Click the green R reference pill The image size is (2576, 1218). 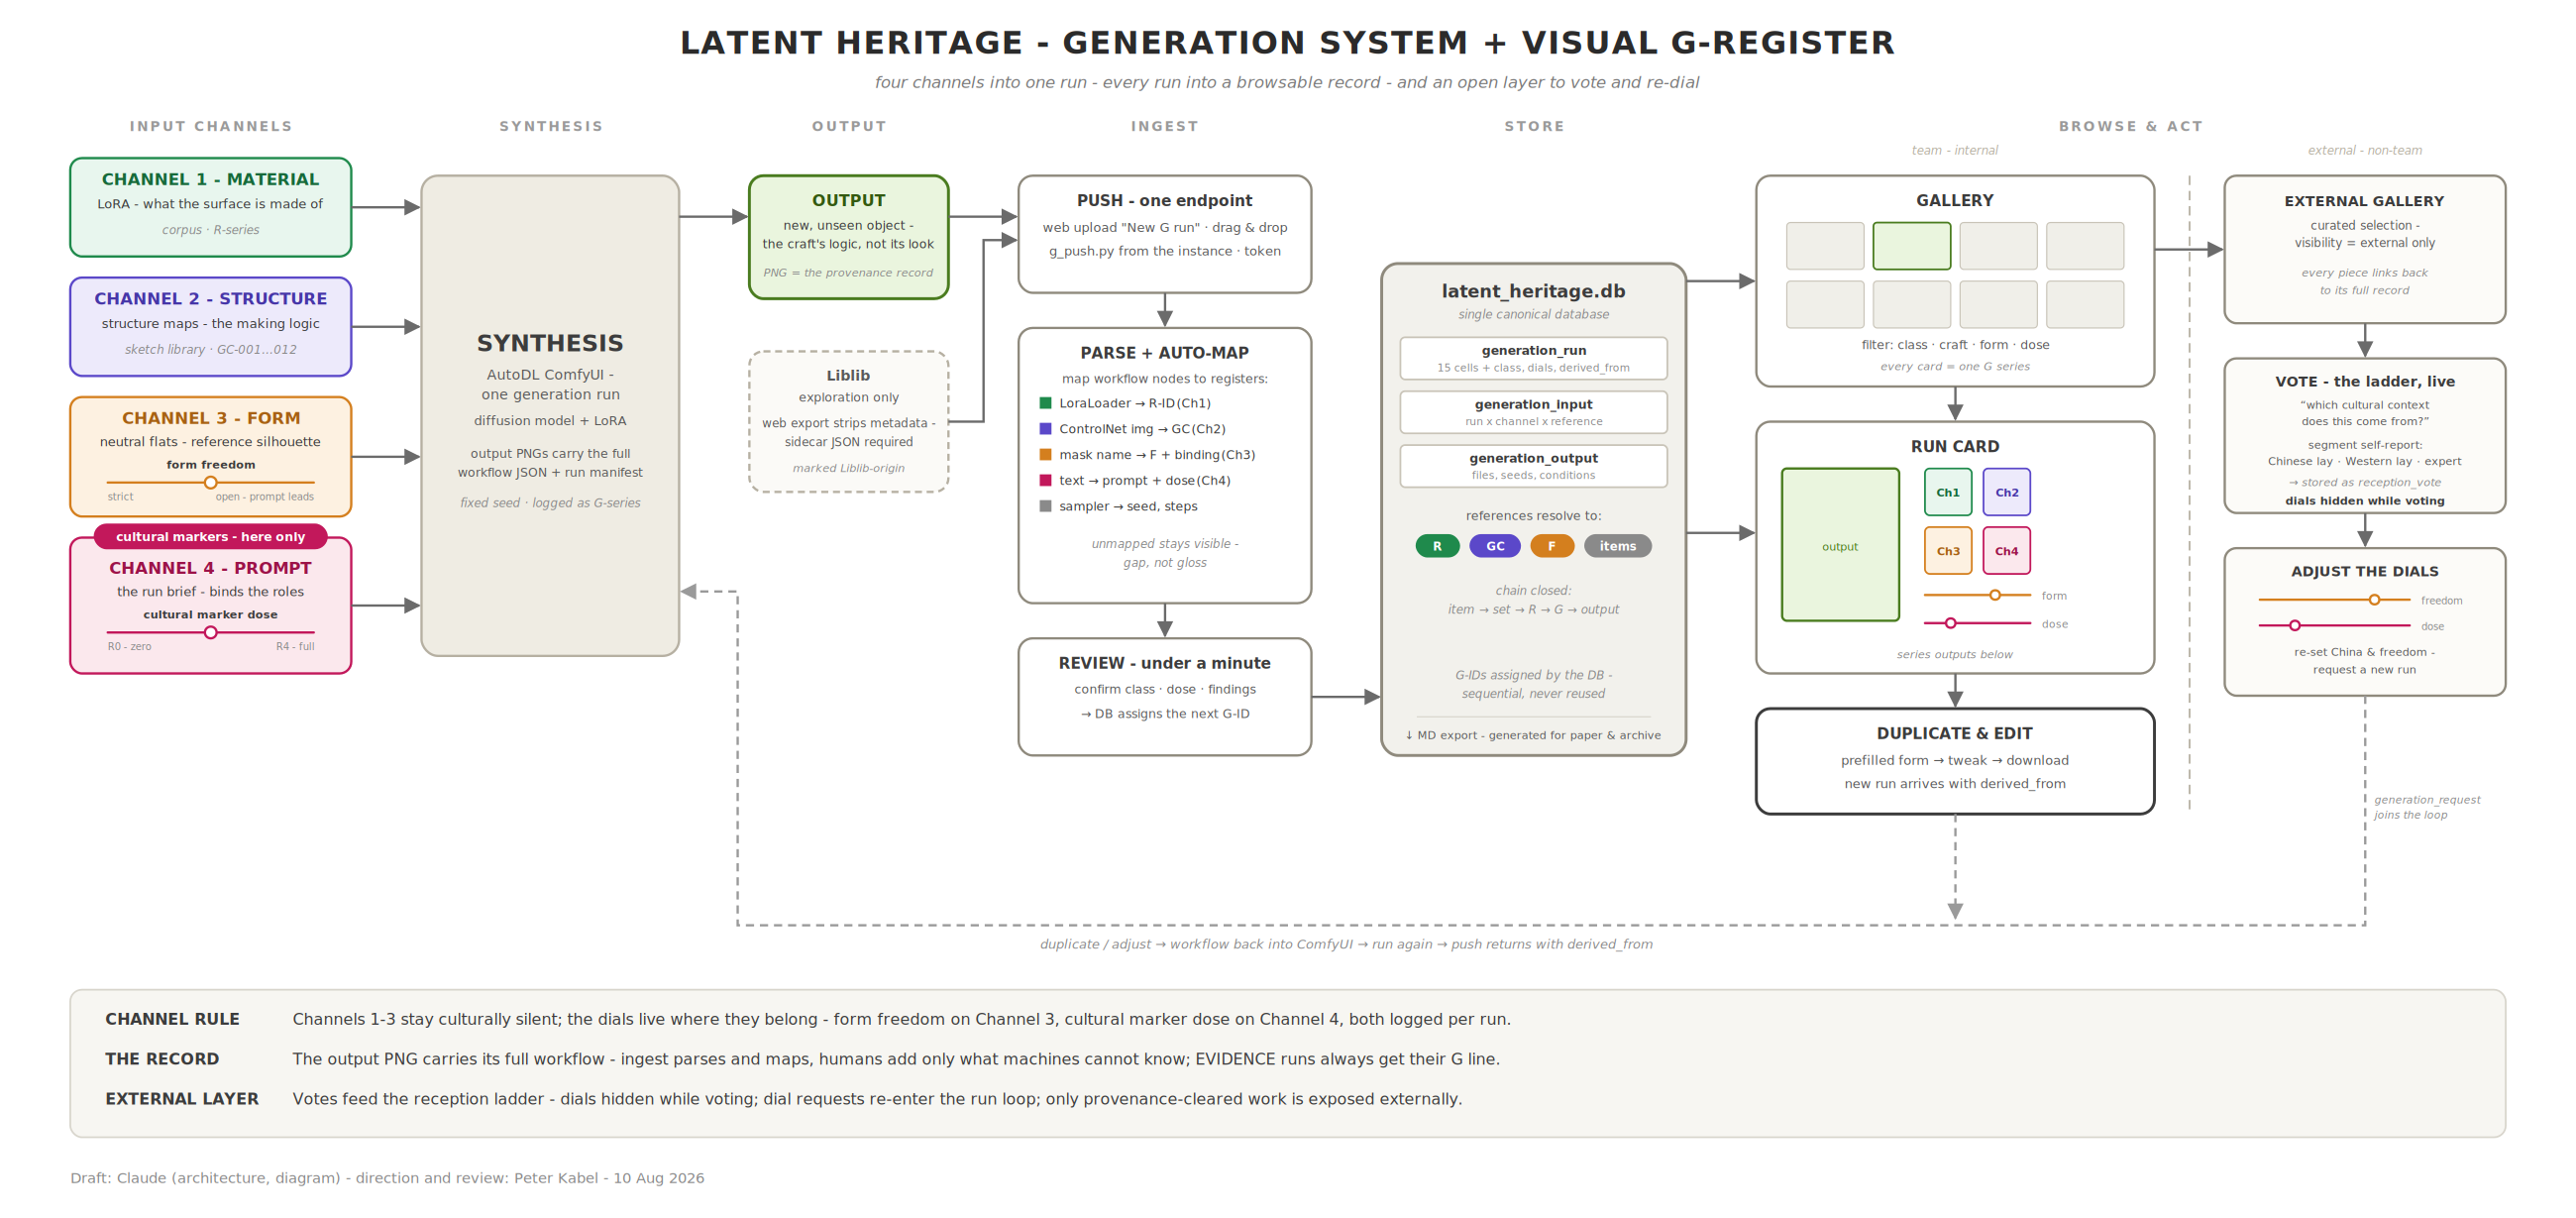pos(1437,546)
